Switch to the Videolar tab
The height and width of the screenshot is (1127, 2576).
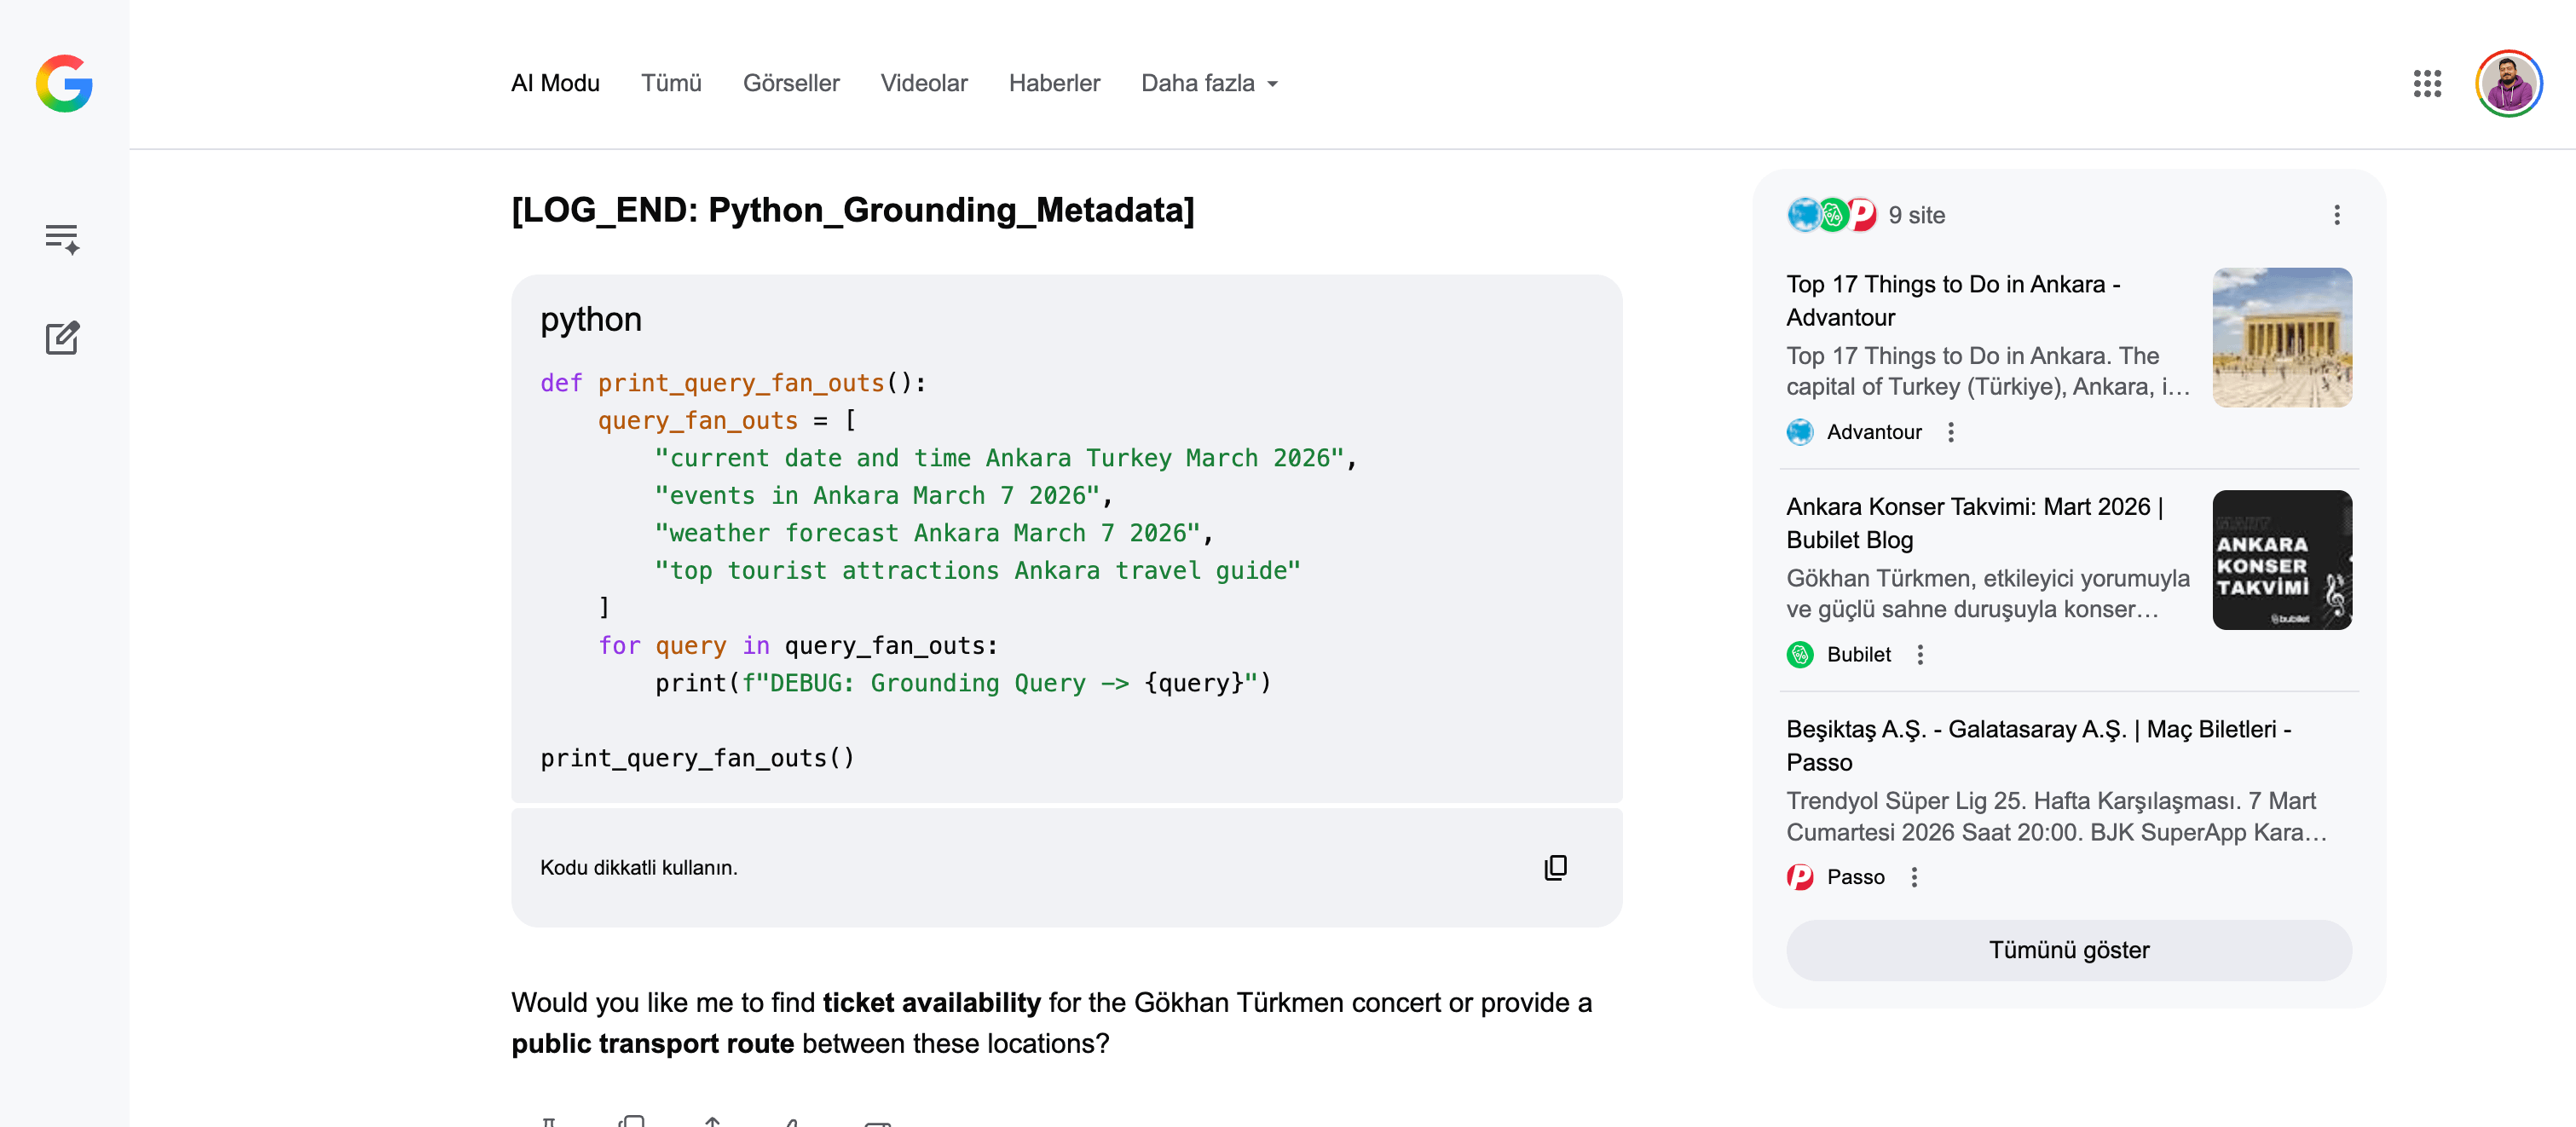[x=924, y=83]
